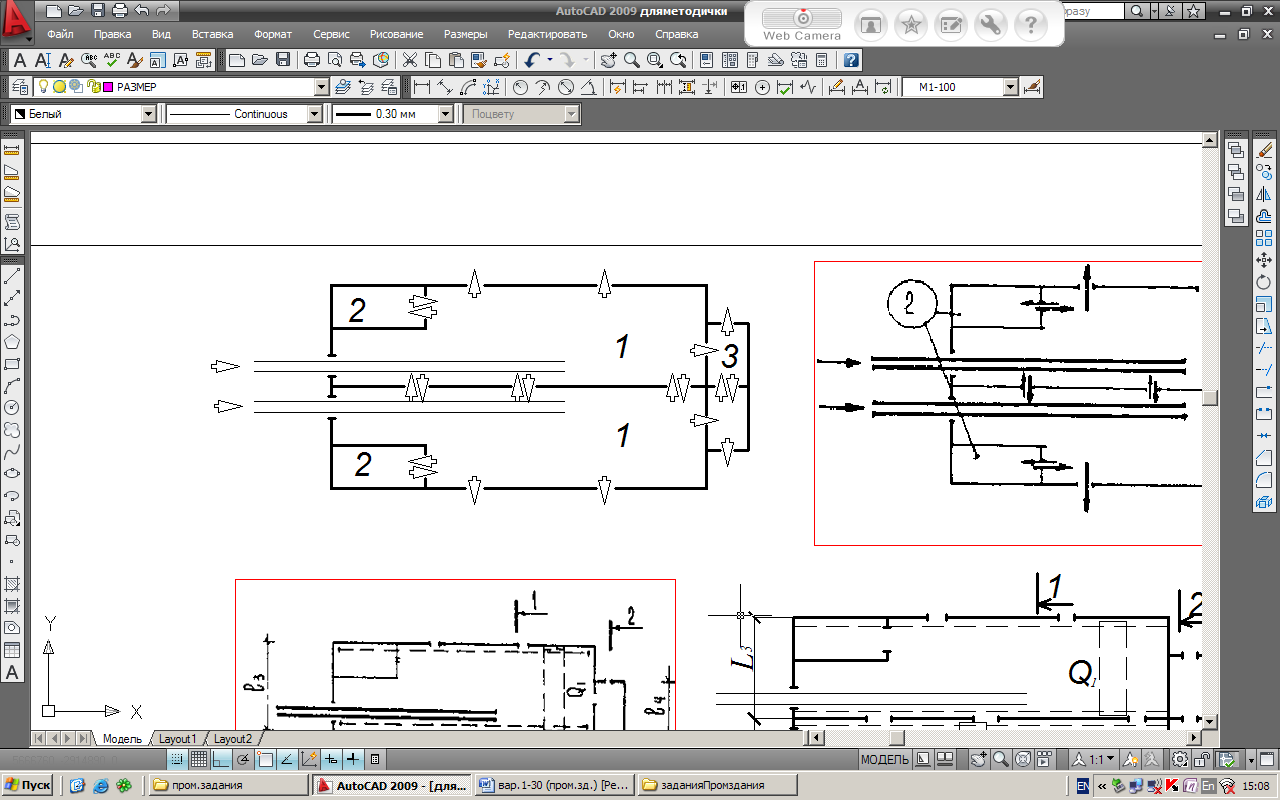The height and width of the screenshot is (800, 1280).
Task: Activate the Pan hand tool
Action: click(x=609, y=60)
